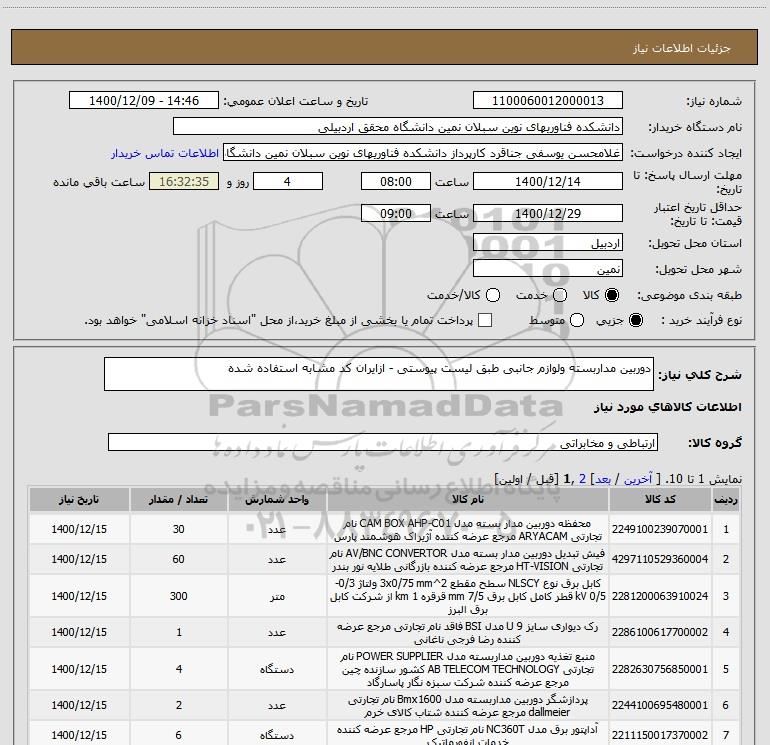This screenshot has height=745, width=770.
Task: Click item code 2281200063910024
Action: pyautogui.click(x=660, y=596)
